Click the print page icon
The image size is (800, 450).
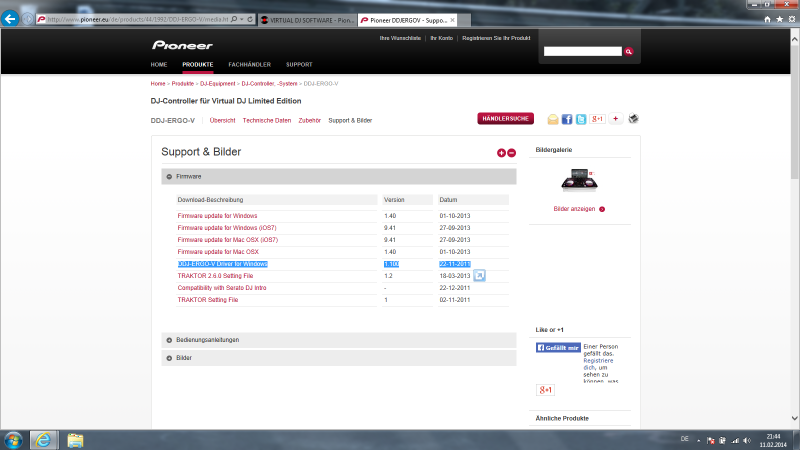[633, 119]
